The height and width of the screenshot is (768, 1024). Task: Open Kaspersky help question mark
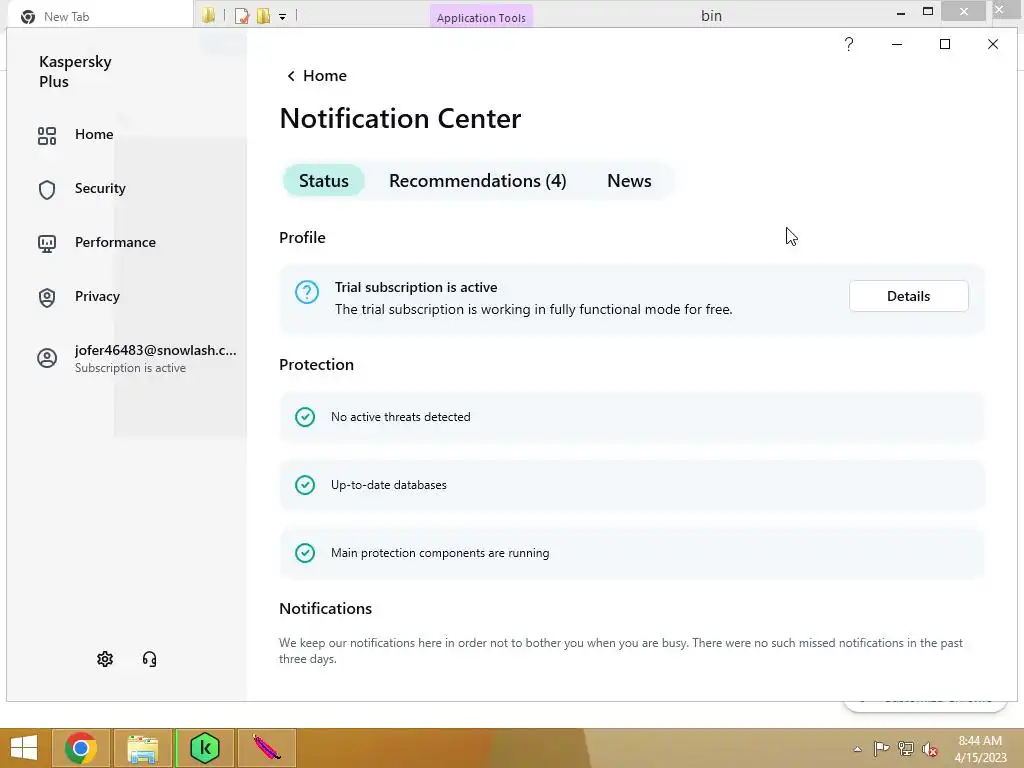[x=849, y=44]
